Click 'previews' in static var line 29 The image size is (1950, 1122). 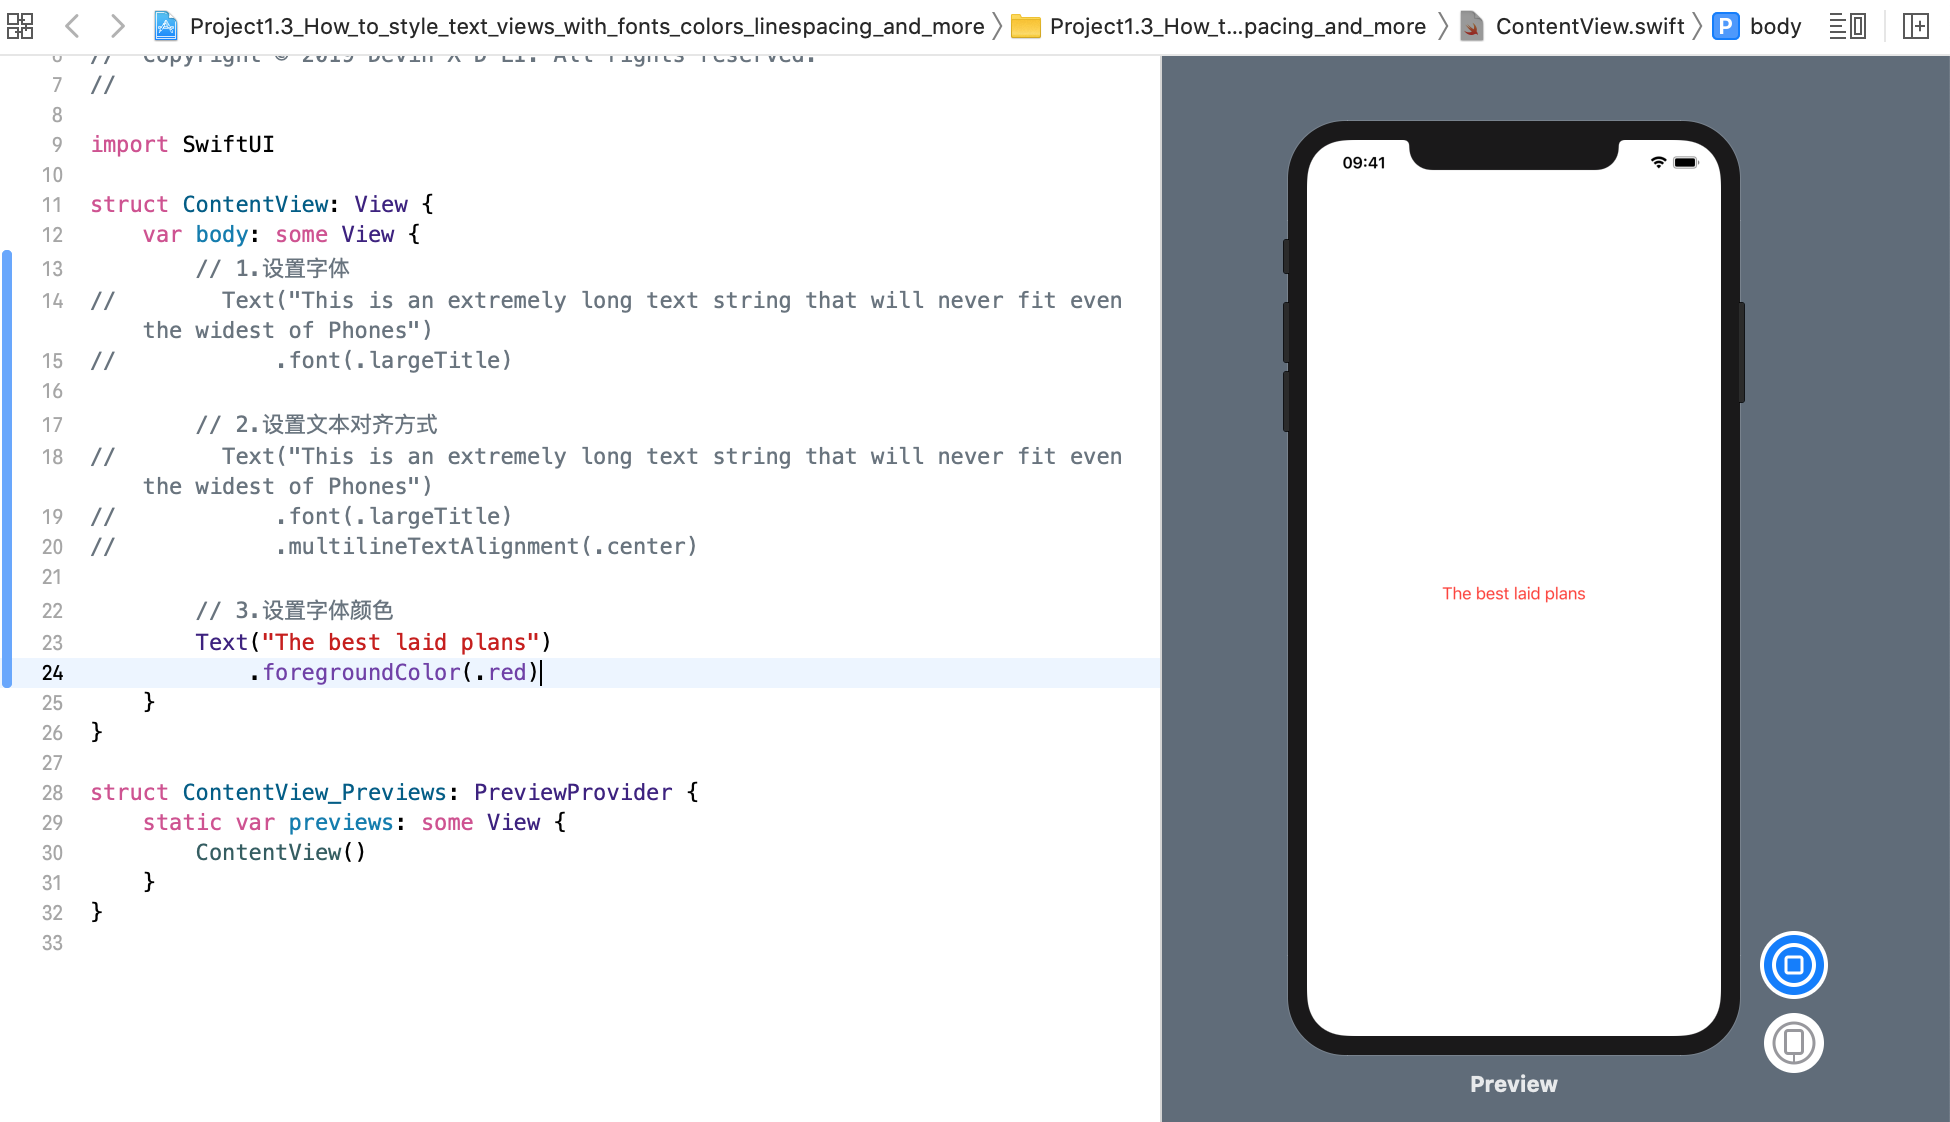coord(341,823)
